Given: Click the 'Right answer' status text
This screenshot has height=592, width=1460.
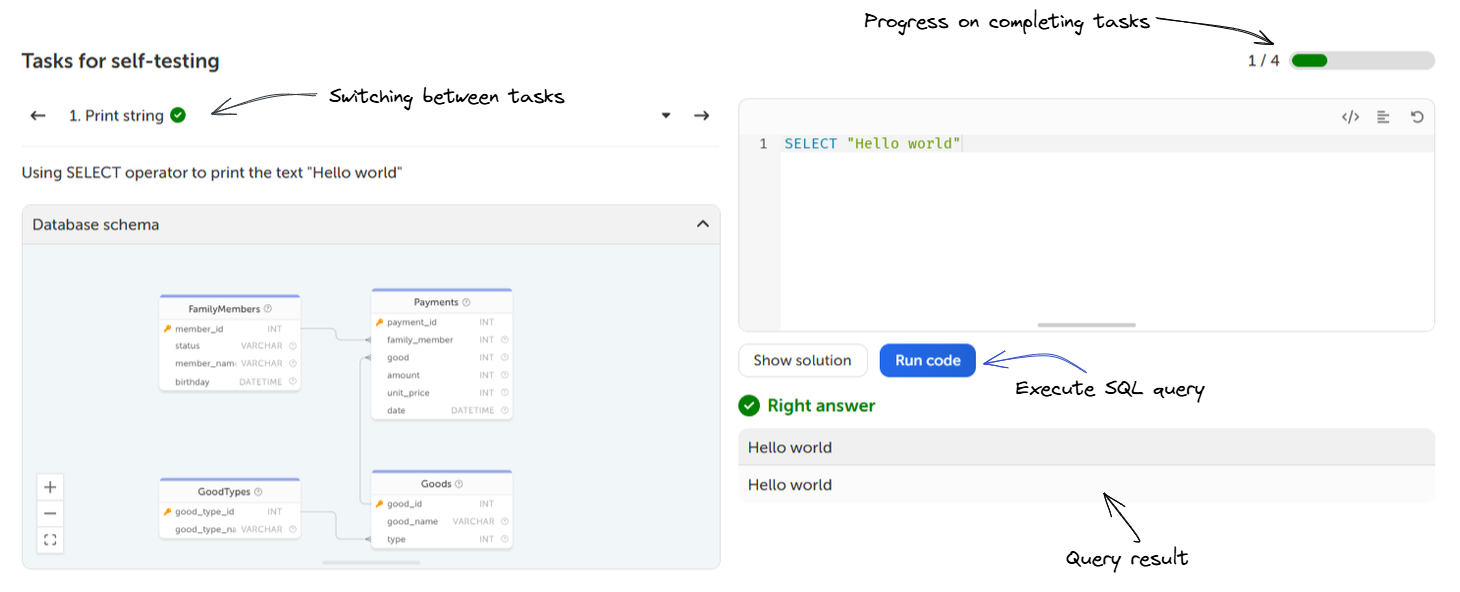Looking at the screenshot, I should (821, 406).
